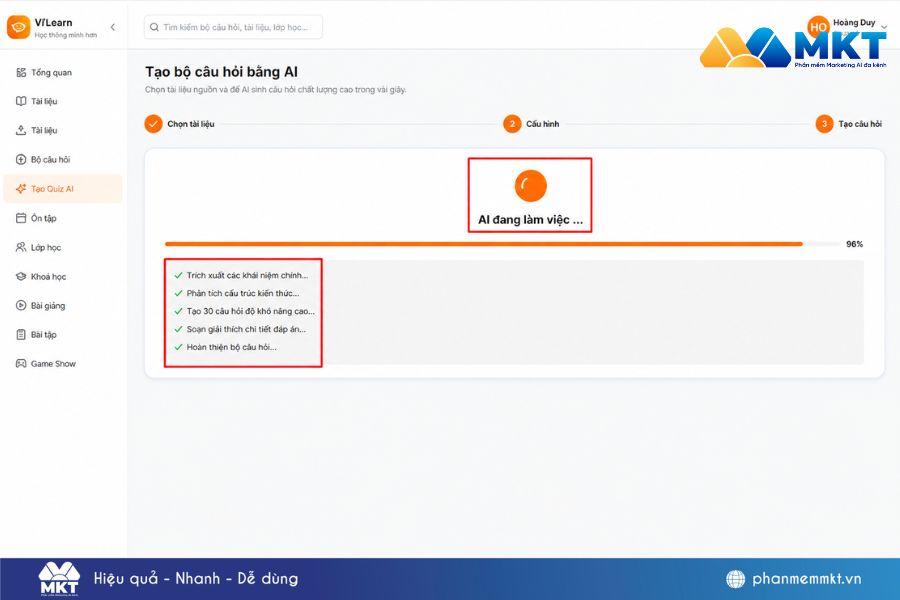Image resolution: width=900 pixels, height=600 pixels.
Task: Go to Lớp học
Action: tap(63, 247)
